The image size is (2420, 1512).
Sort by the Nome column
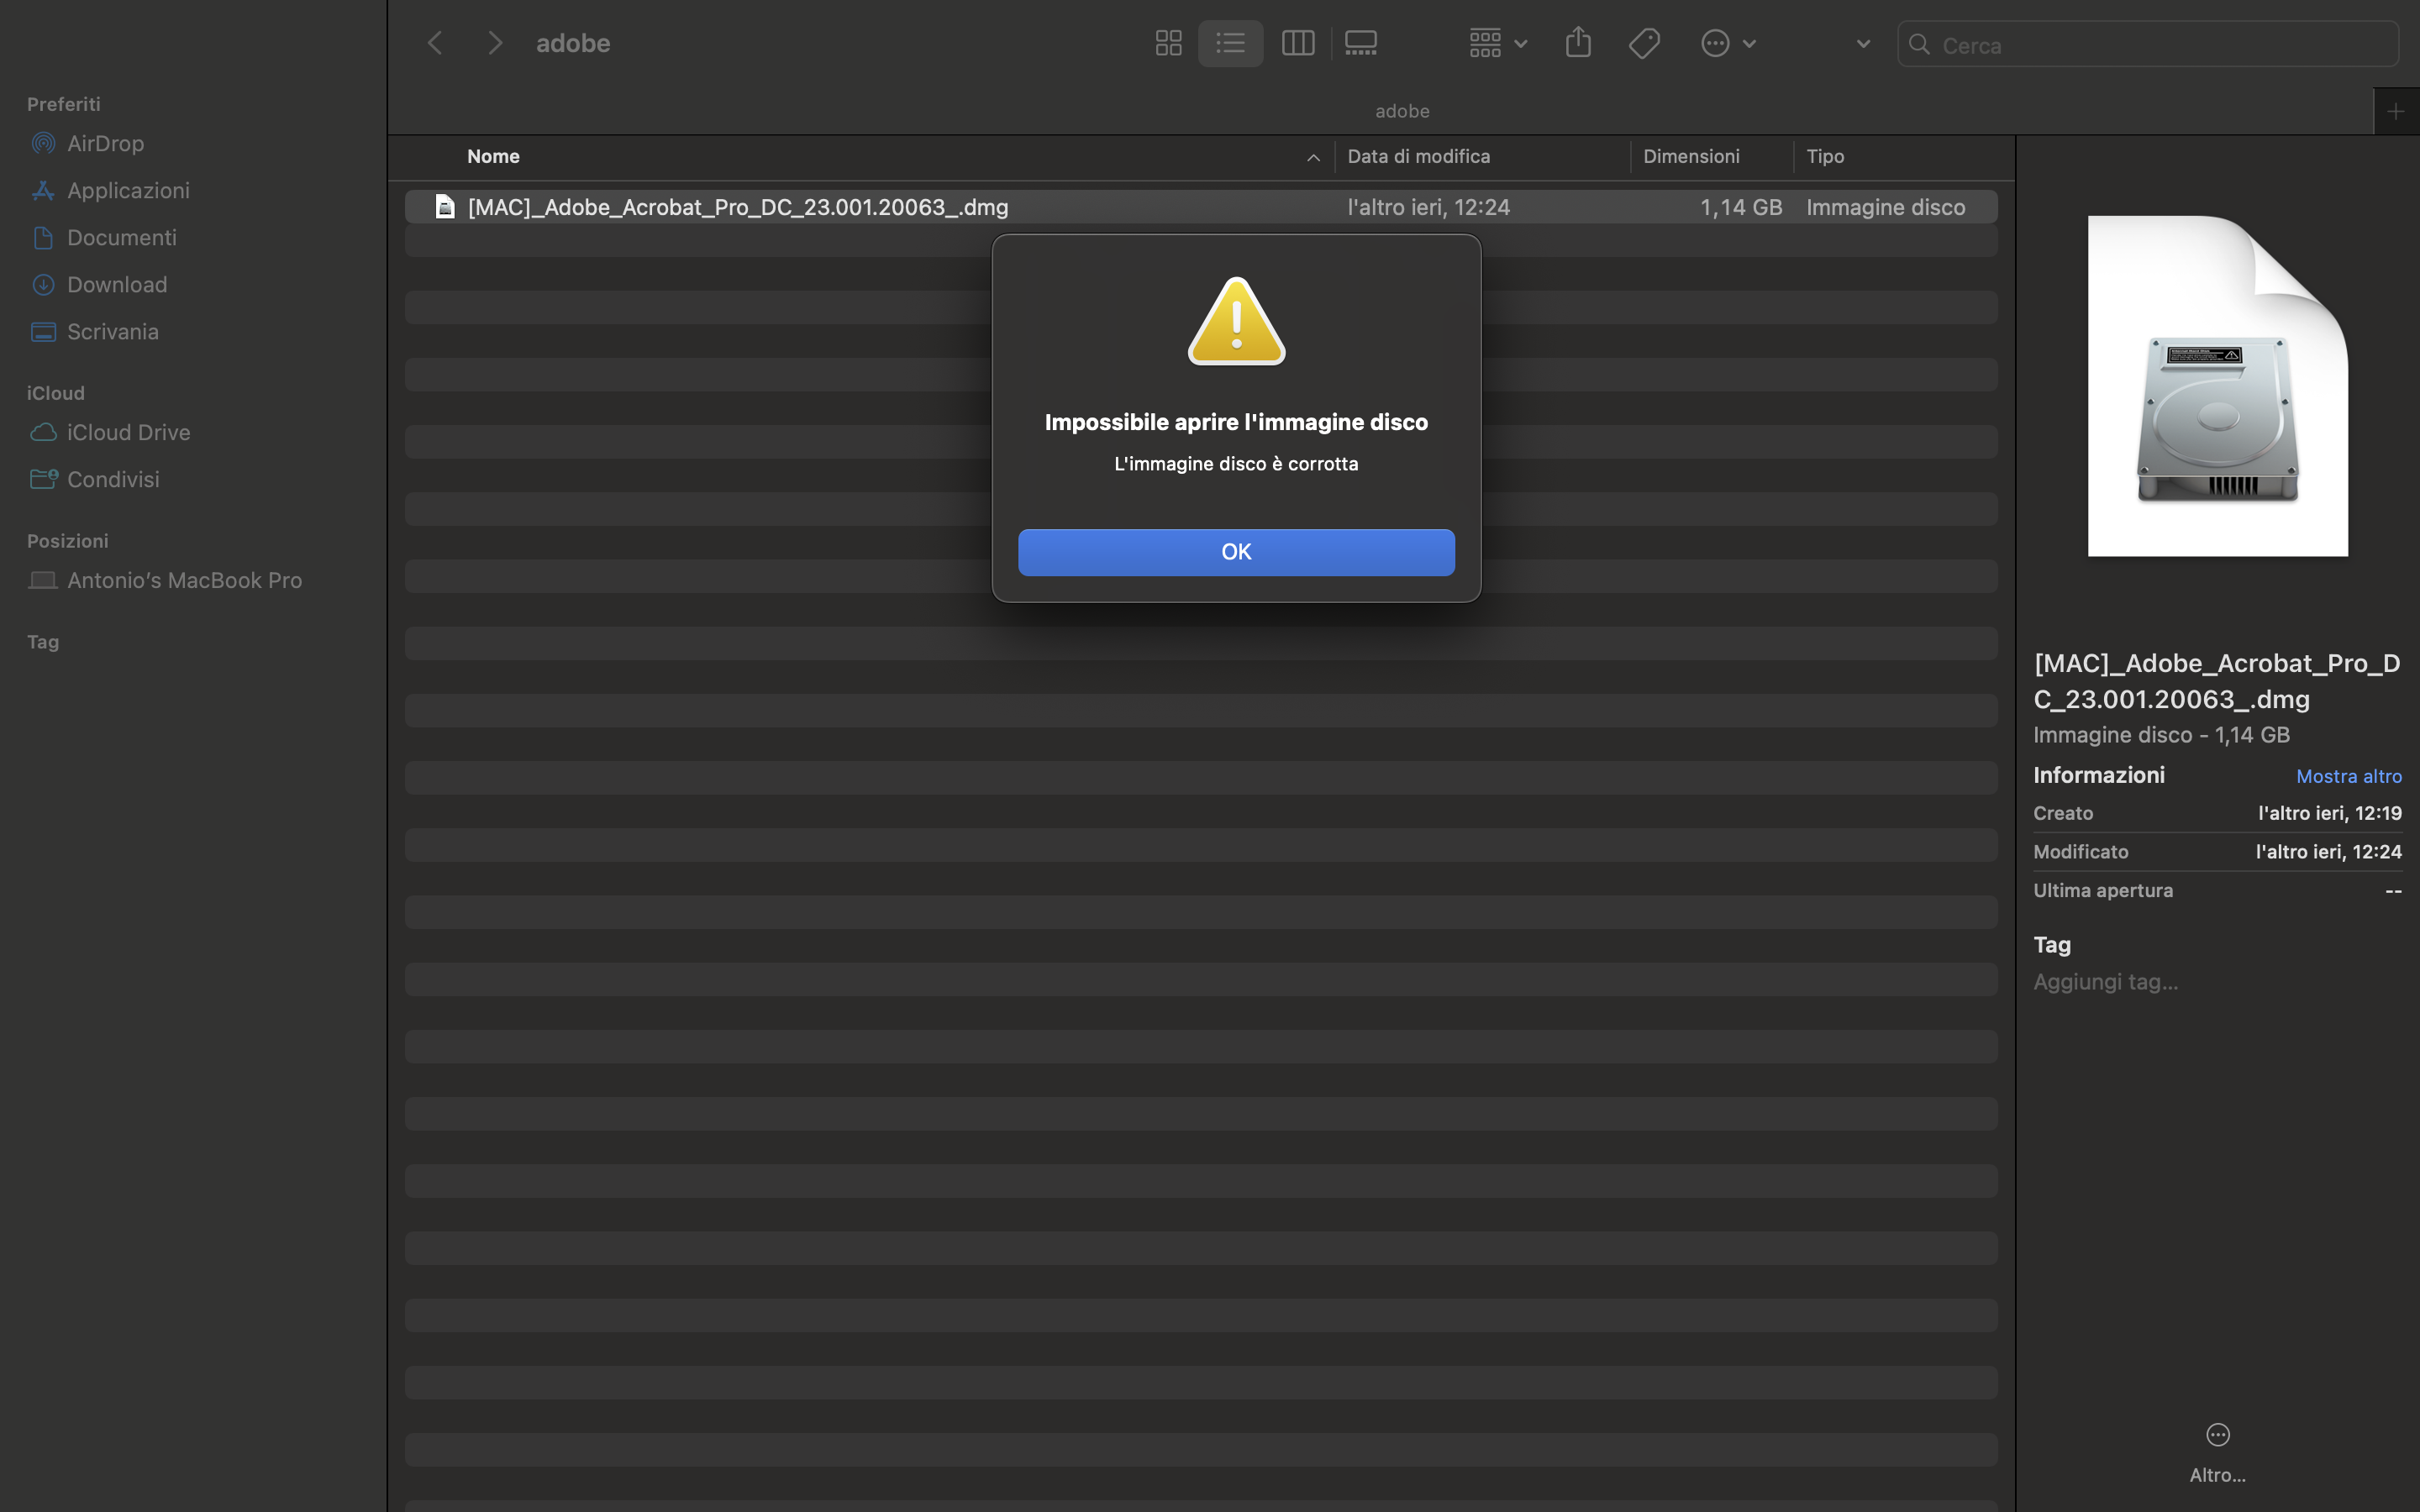[x=493, y=156]
